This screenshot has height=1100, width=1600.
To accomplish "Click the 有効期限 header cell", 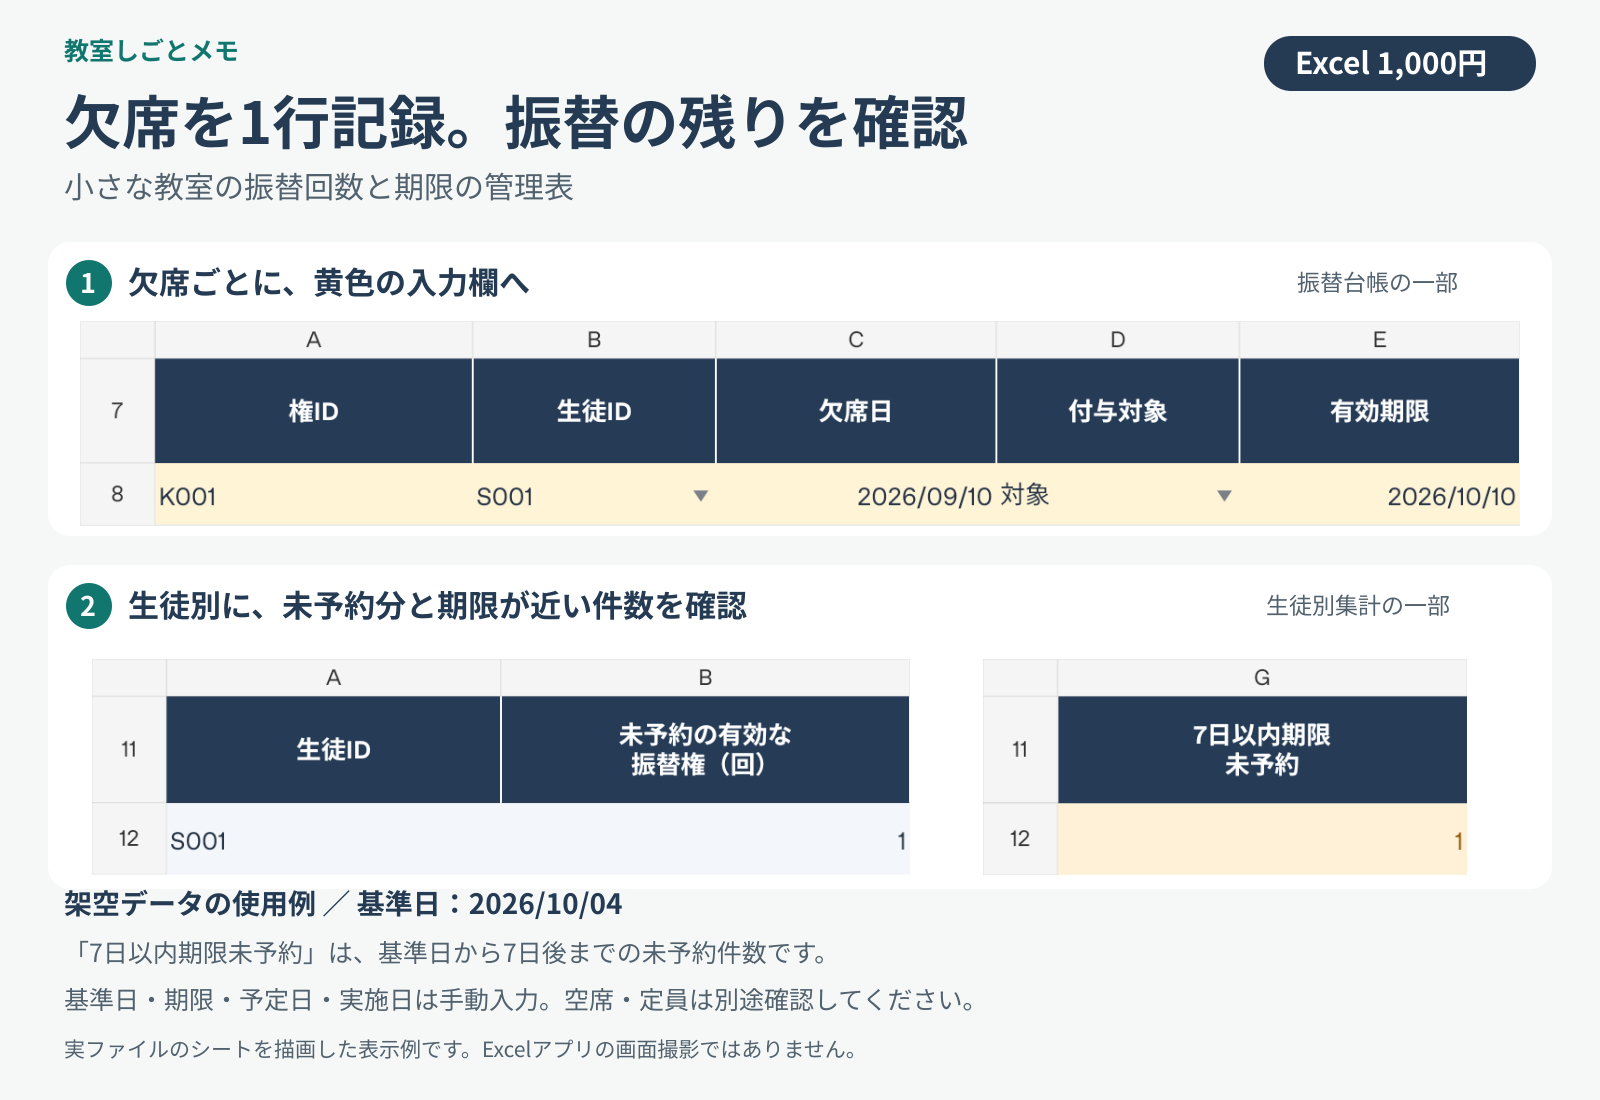I will [x=1379, y=411].
